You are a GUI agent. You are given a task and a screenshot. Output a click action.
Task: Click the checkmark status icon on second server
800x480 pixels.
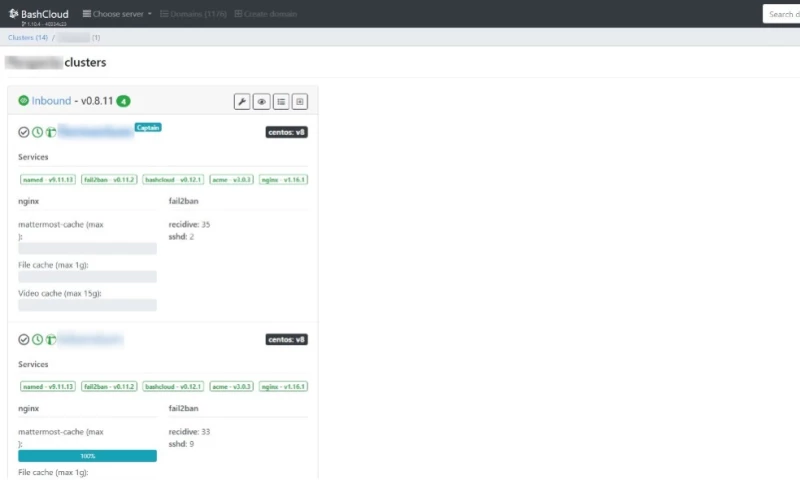click(x=24, y=339)
